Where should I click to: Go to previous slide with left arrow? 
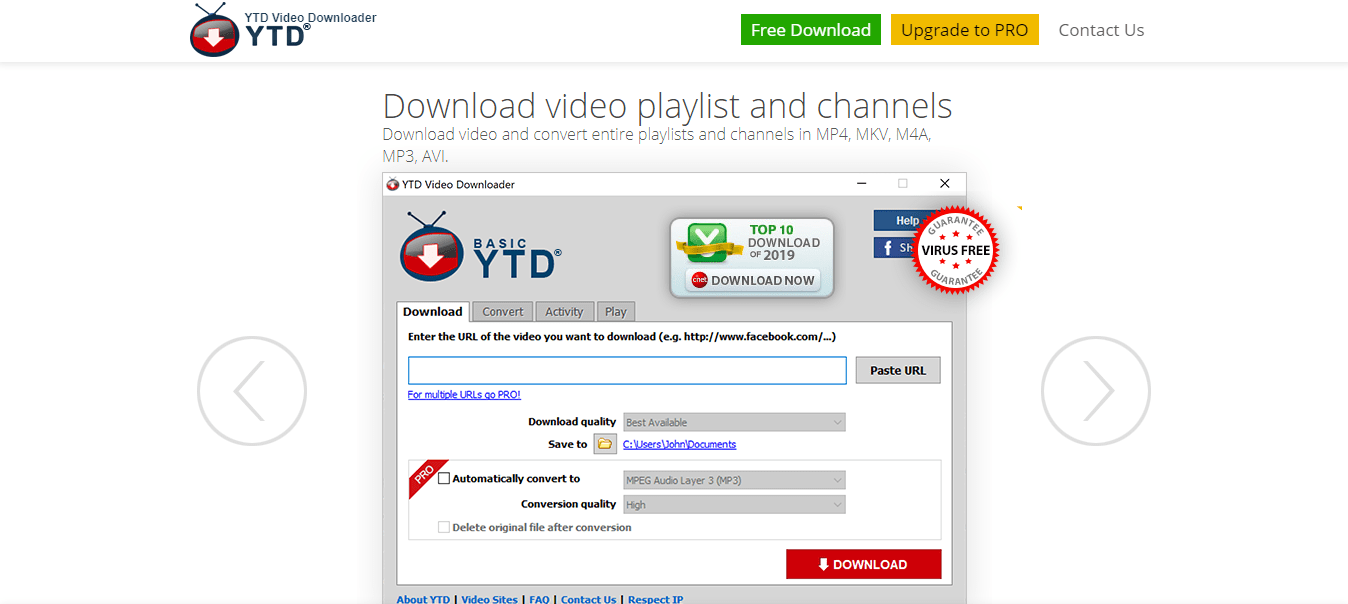point(252,391)
